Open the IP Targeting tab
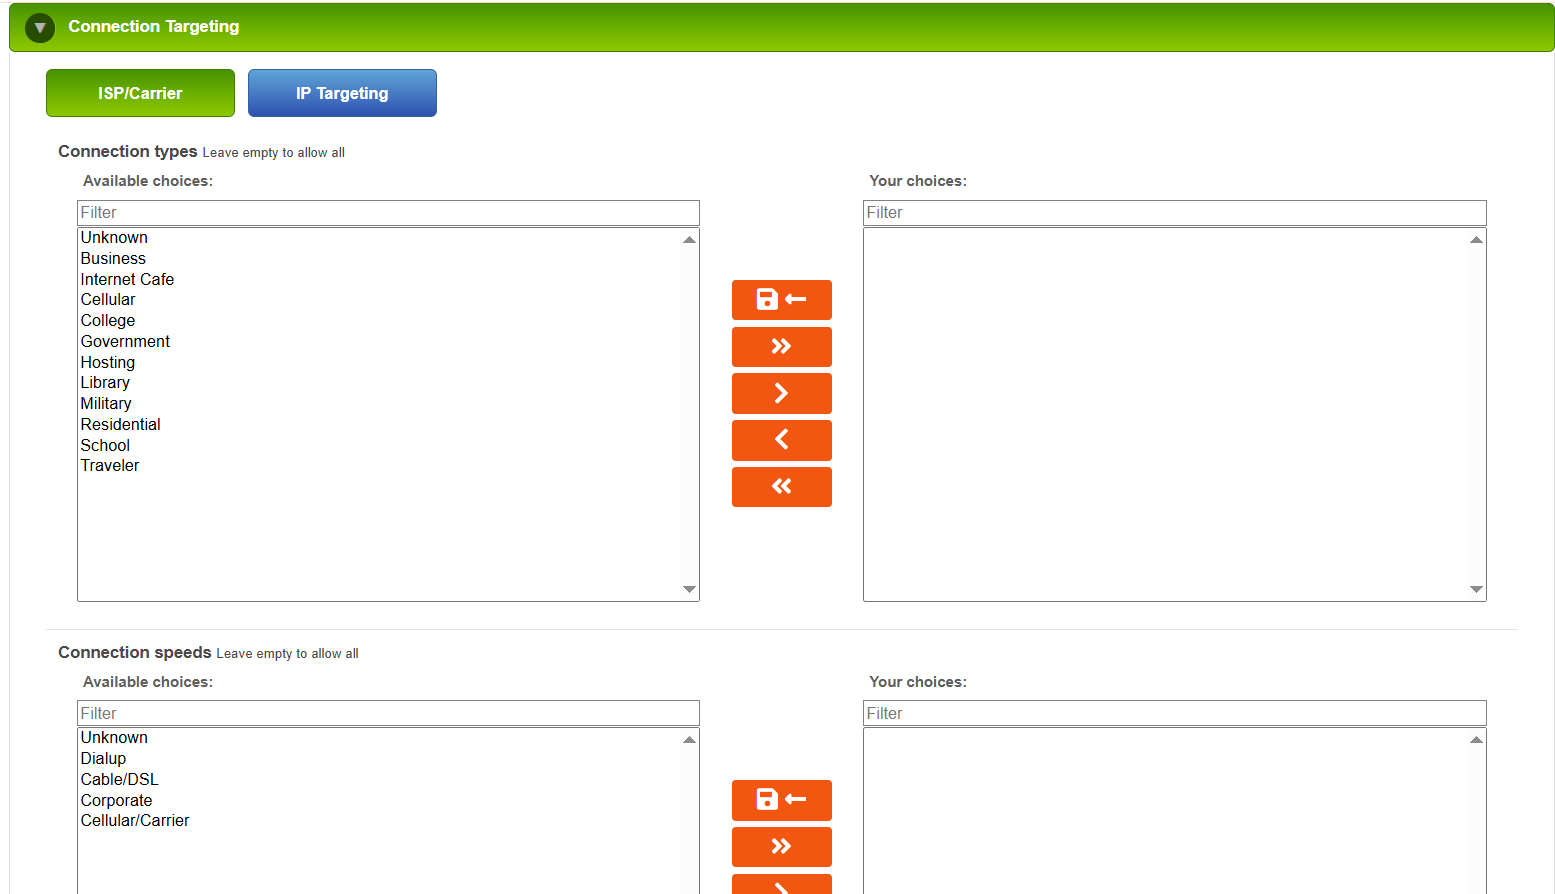Image resolution: width=1555 pixels, height=894 pixels. [x=342, y=93]
